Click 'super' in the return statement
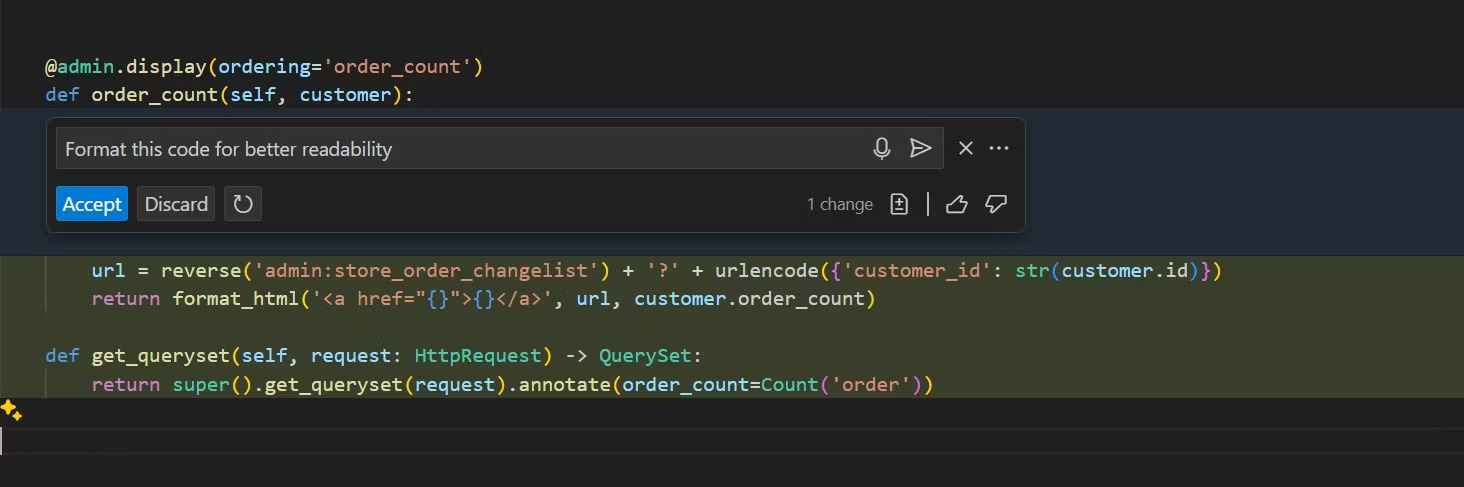Screen dimensions: 1464x487 [x=201, y=384]
